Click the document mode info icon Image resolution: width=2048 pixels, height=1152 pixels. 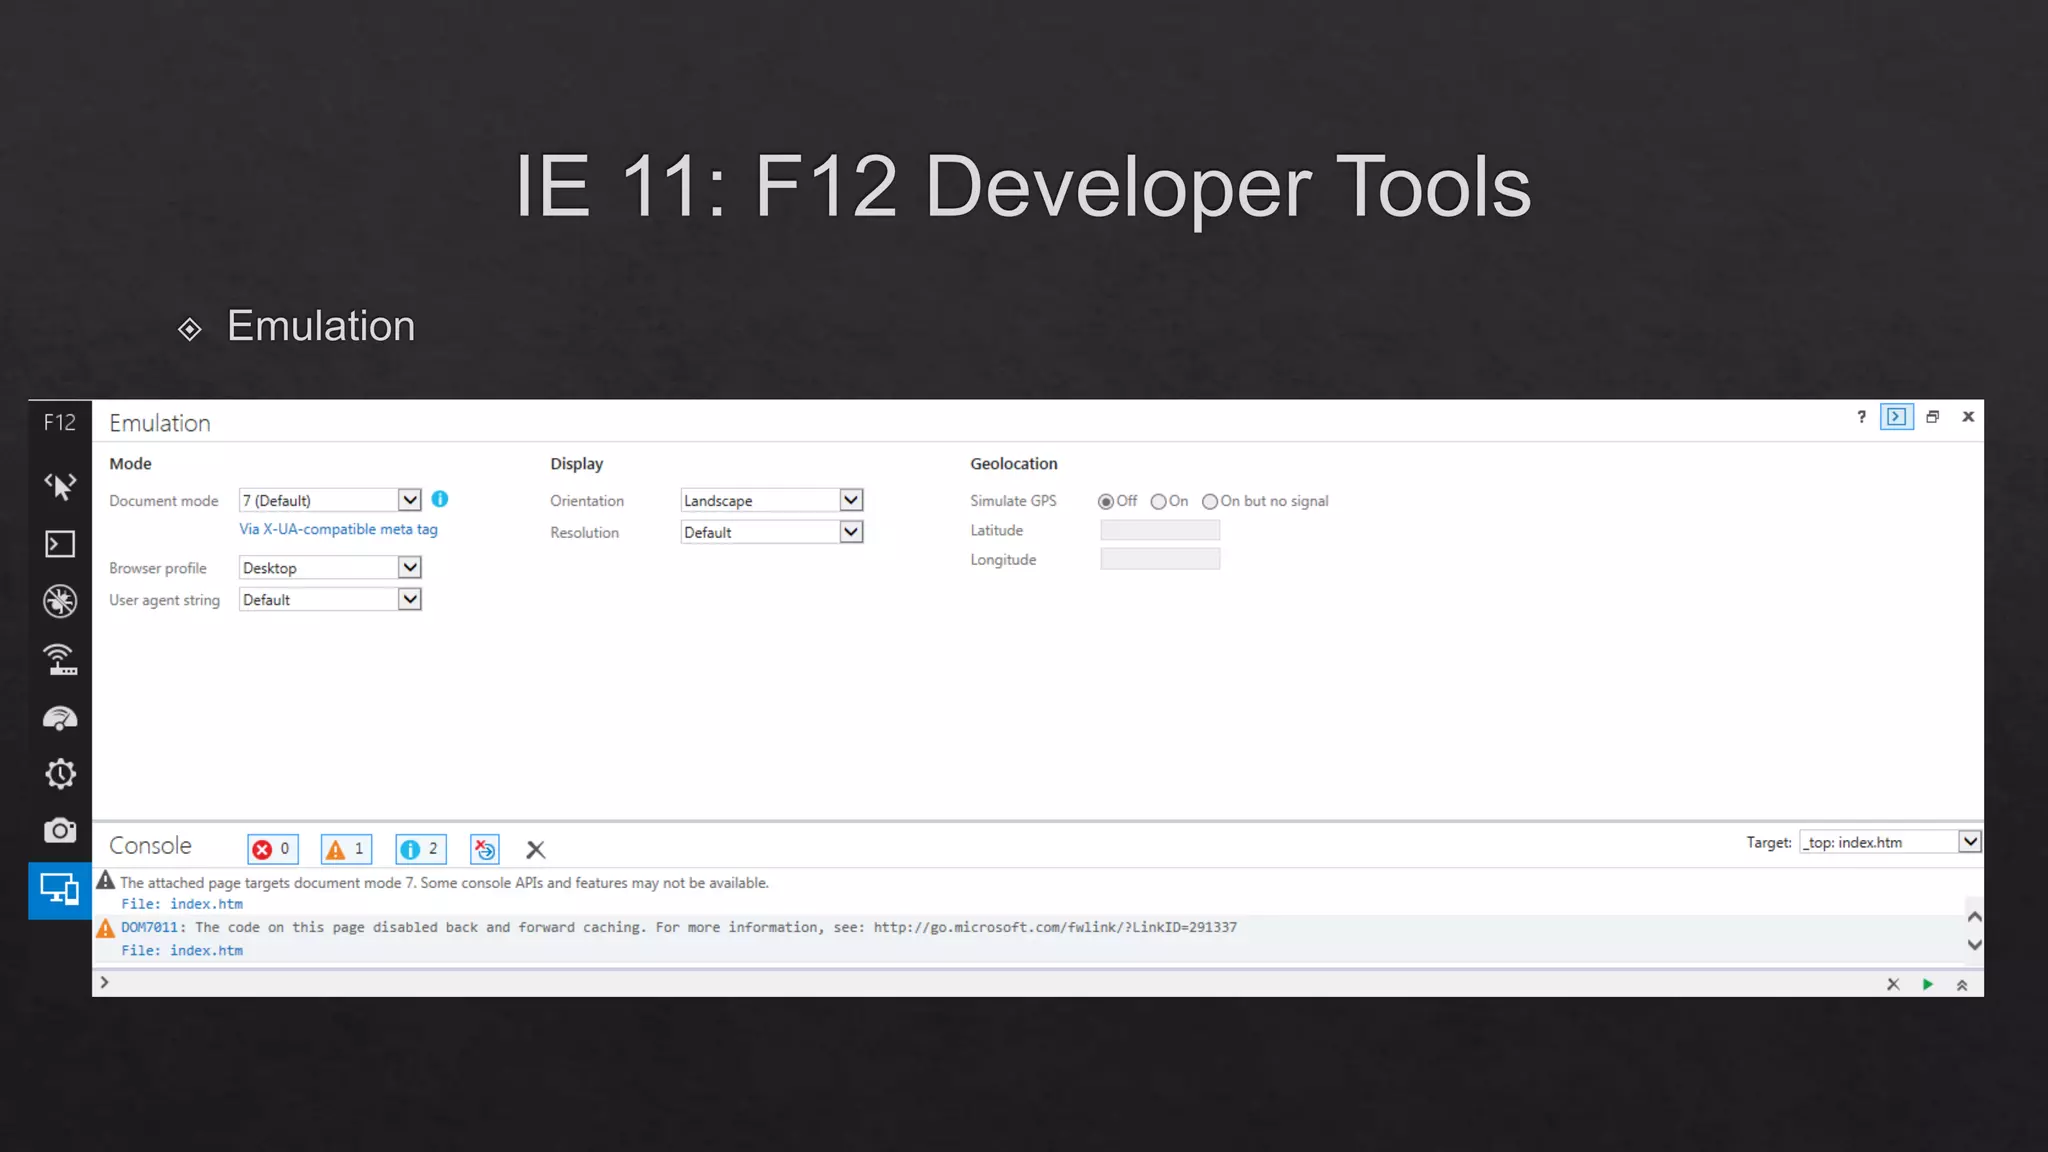[440, 499]
